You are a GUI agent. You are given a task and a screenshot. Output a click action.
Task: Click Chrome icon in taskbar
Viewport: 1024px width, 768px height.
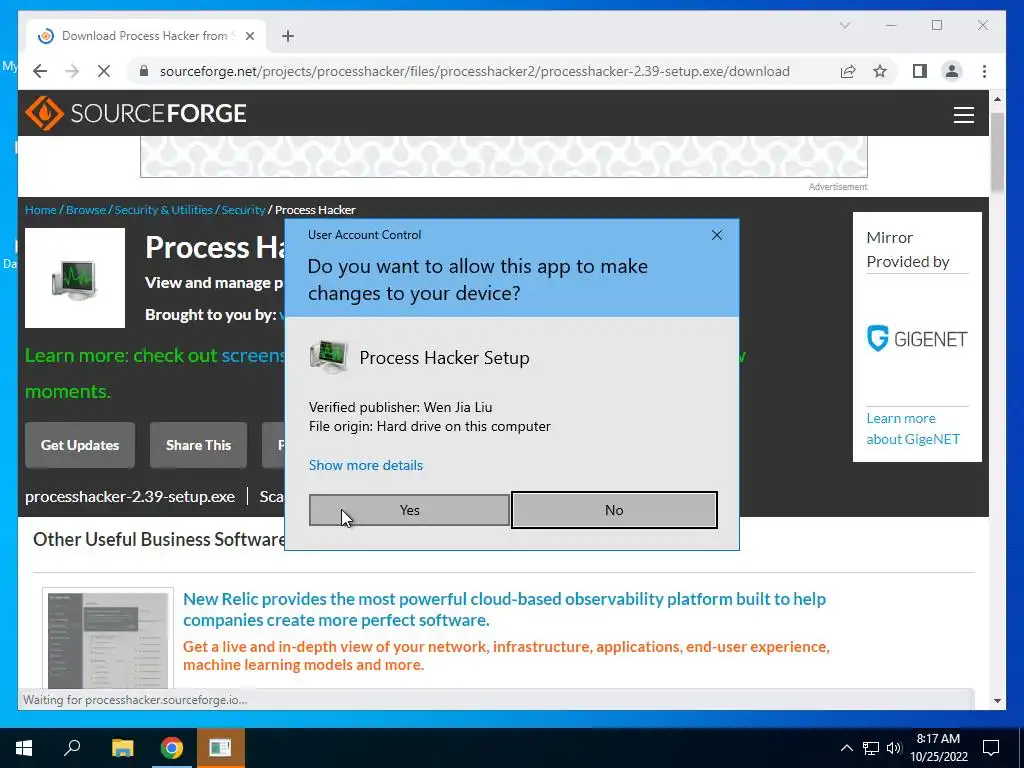coord(172,748)
